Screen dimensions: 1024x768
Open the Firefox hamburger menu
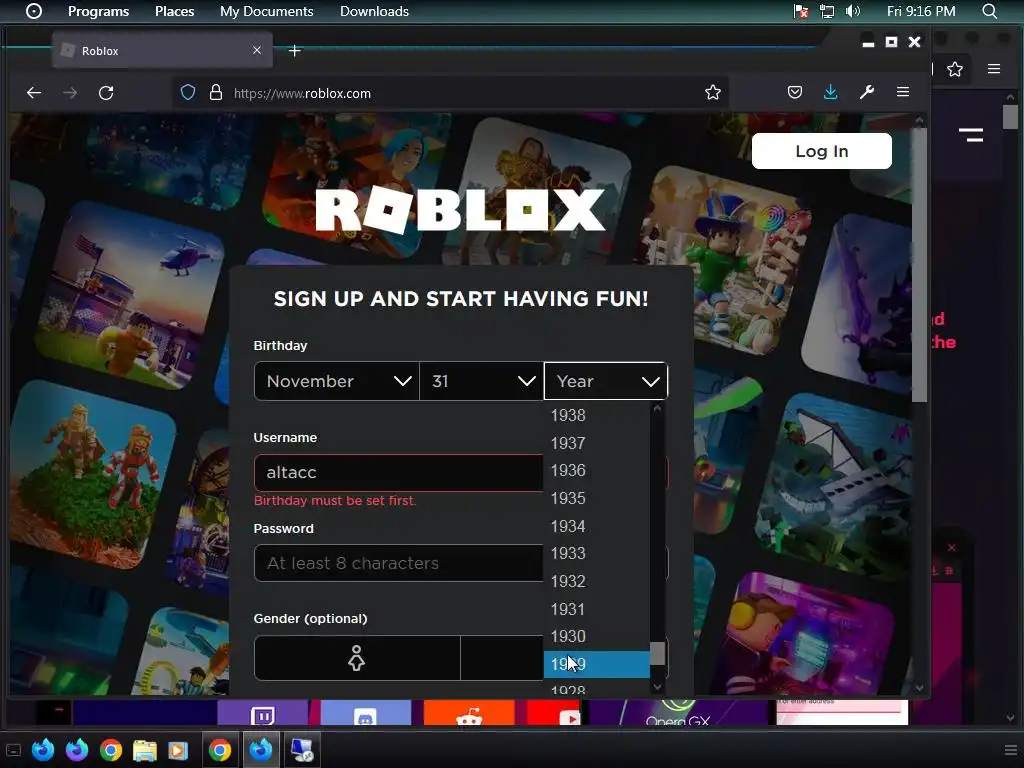(x=903, y=92)
